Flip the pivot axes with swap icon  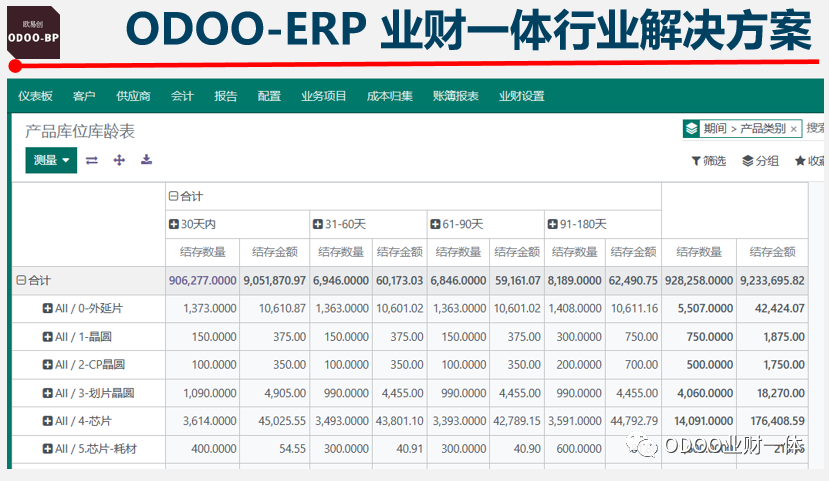(x=92, y=160)
